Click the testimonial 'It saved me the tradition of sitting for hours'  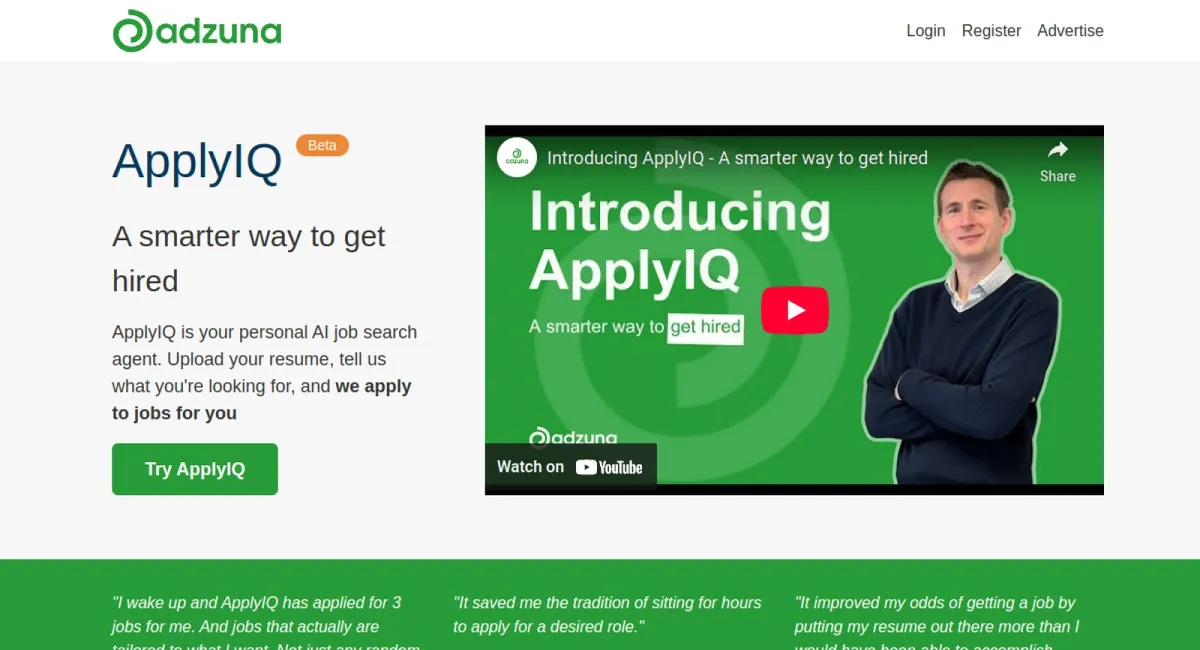[607, 615]
